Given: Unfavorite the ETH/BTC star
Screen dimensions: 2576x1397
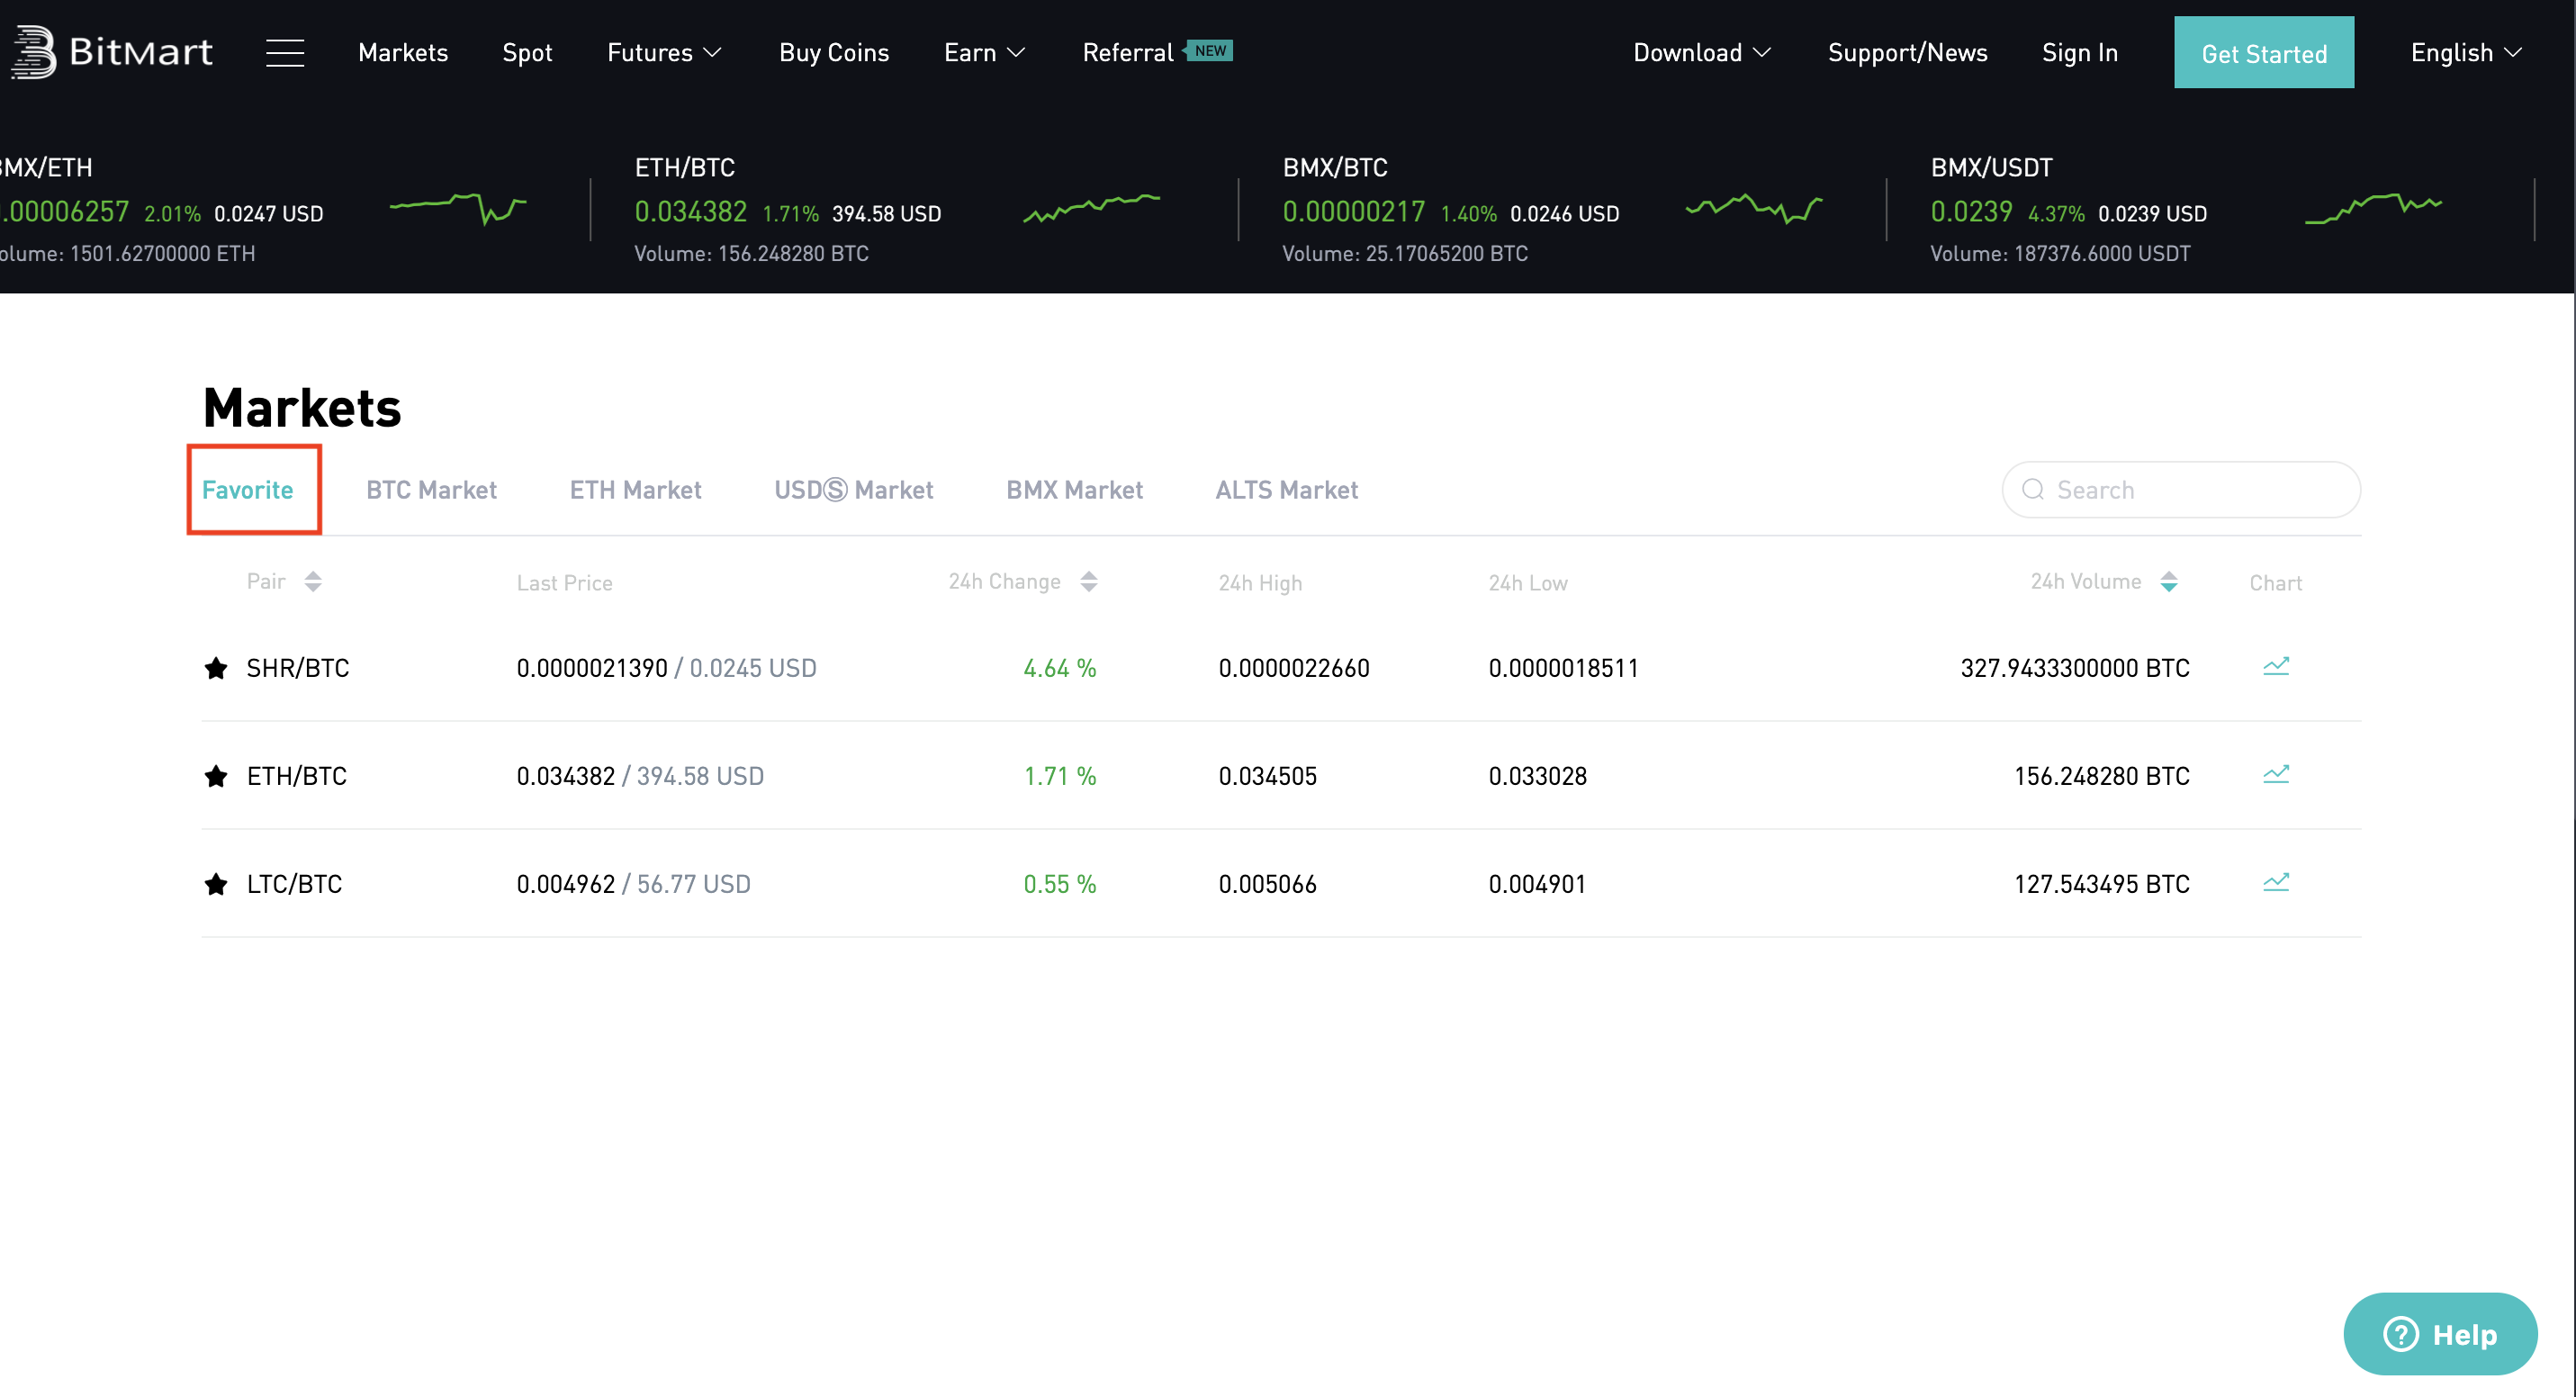Looking at the screenshot, I should [x=216, y=776].
